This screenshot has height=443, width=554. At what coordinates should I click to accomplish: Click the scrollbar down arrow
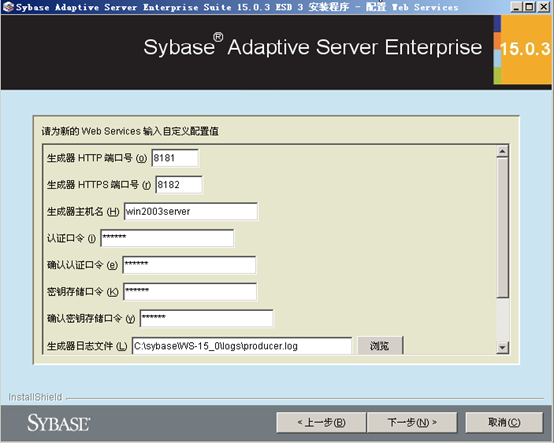(x=502, y=347)
